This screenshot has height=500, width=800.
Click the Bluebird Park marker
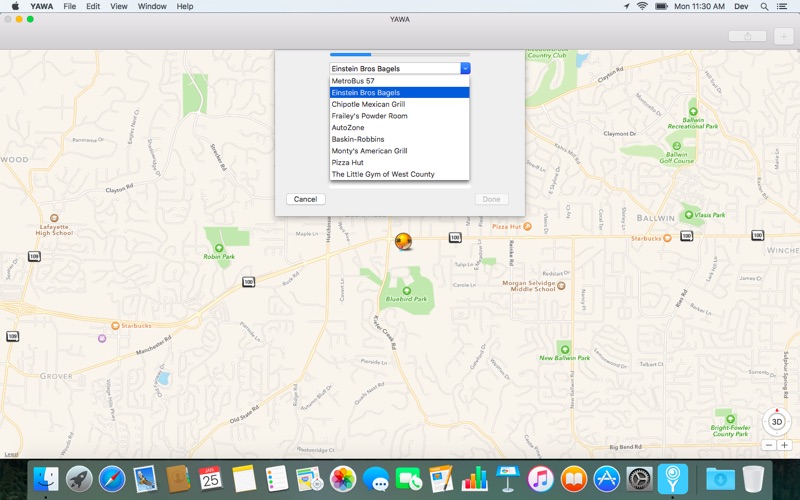click(407, 291)
